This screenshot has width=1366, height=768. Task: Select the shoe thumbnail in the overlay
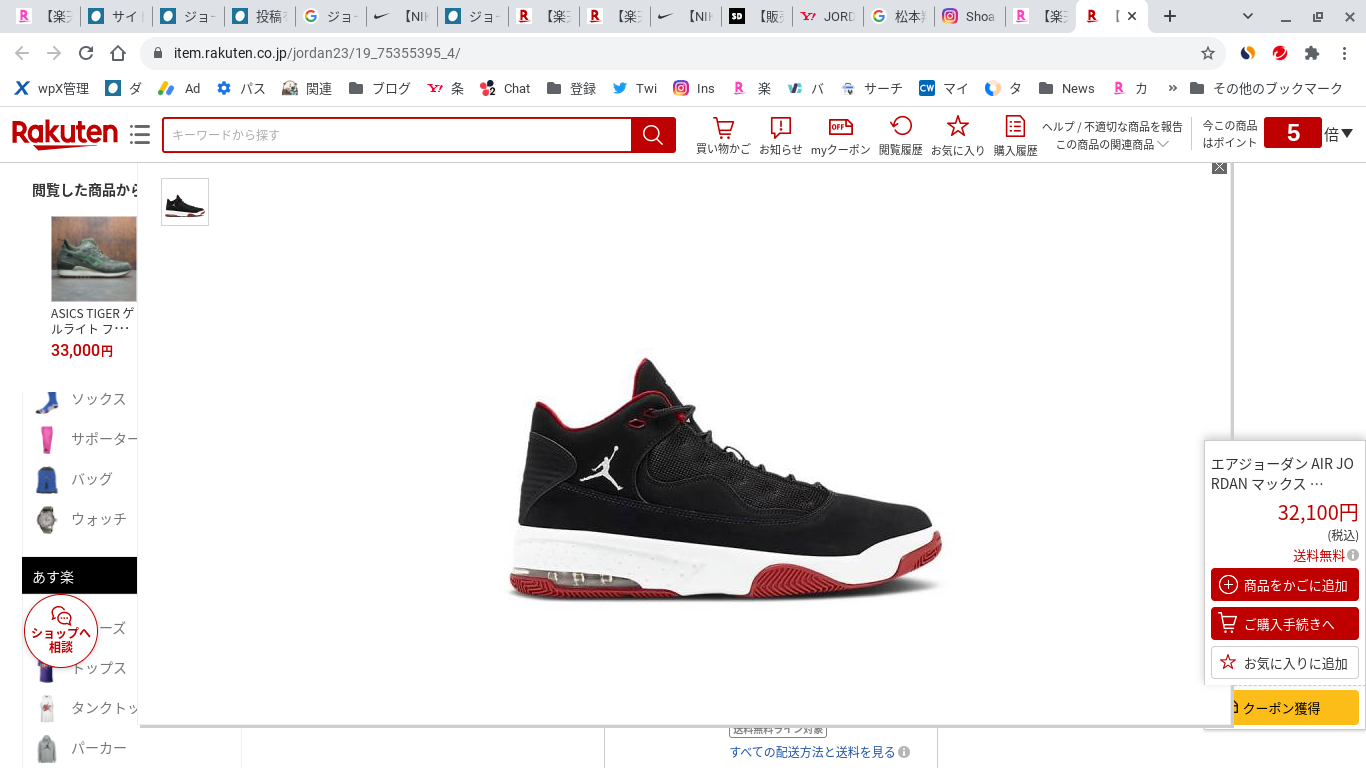click(185, 202)
